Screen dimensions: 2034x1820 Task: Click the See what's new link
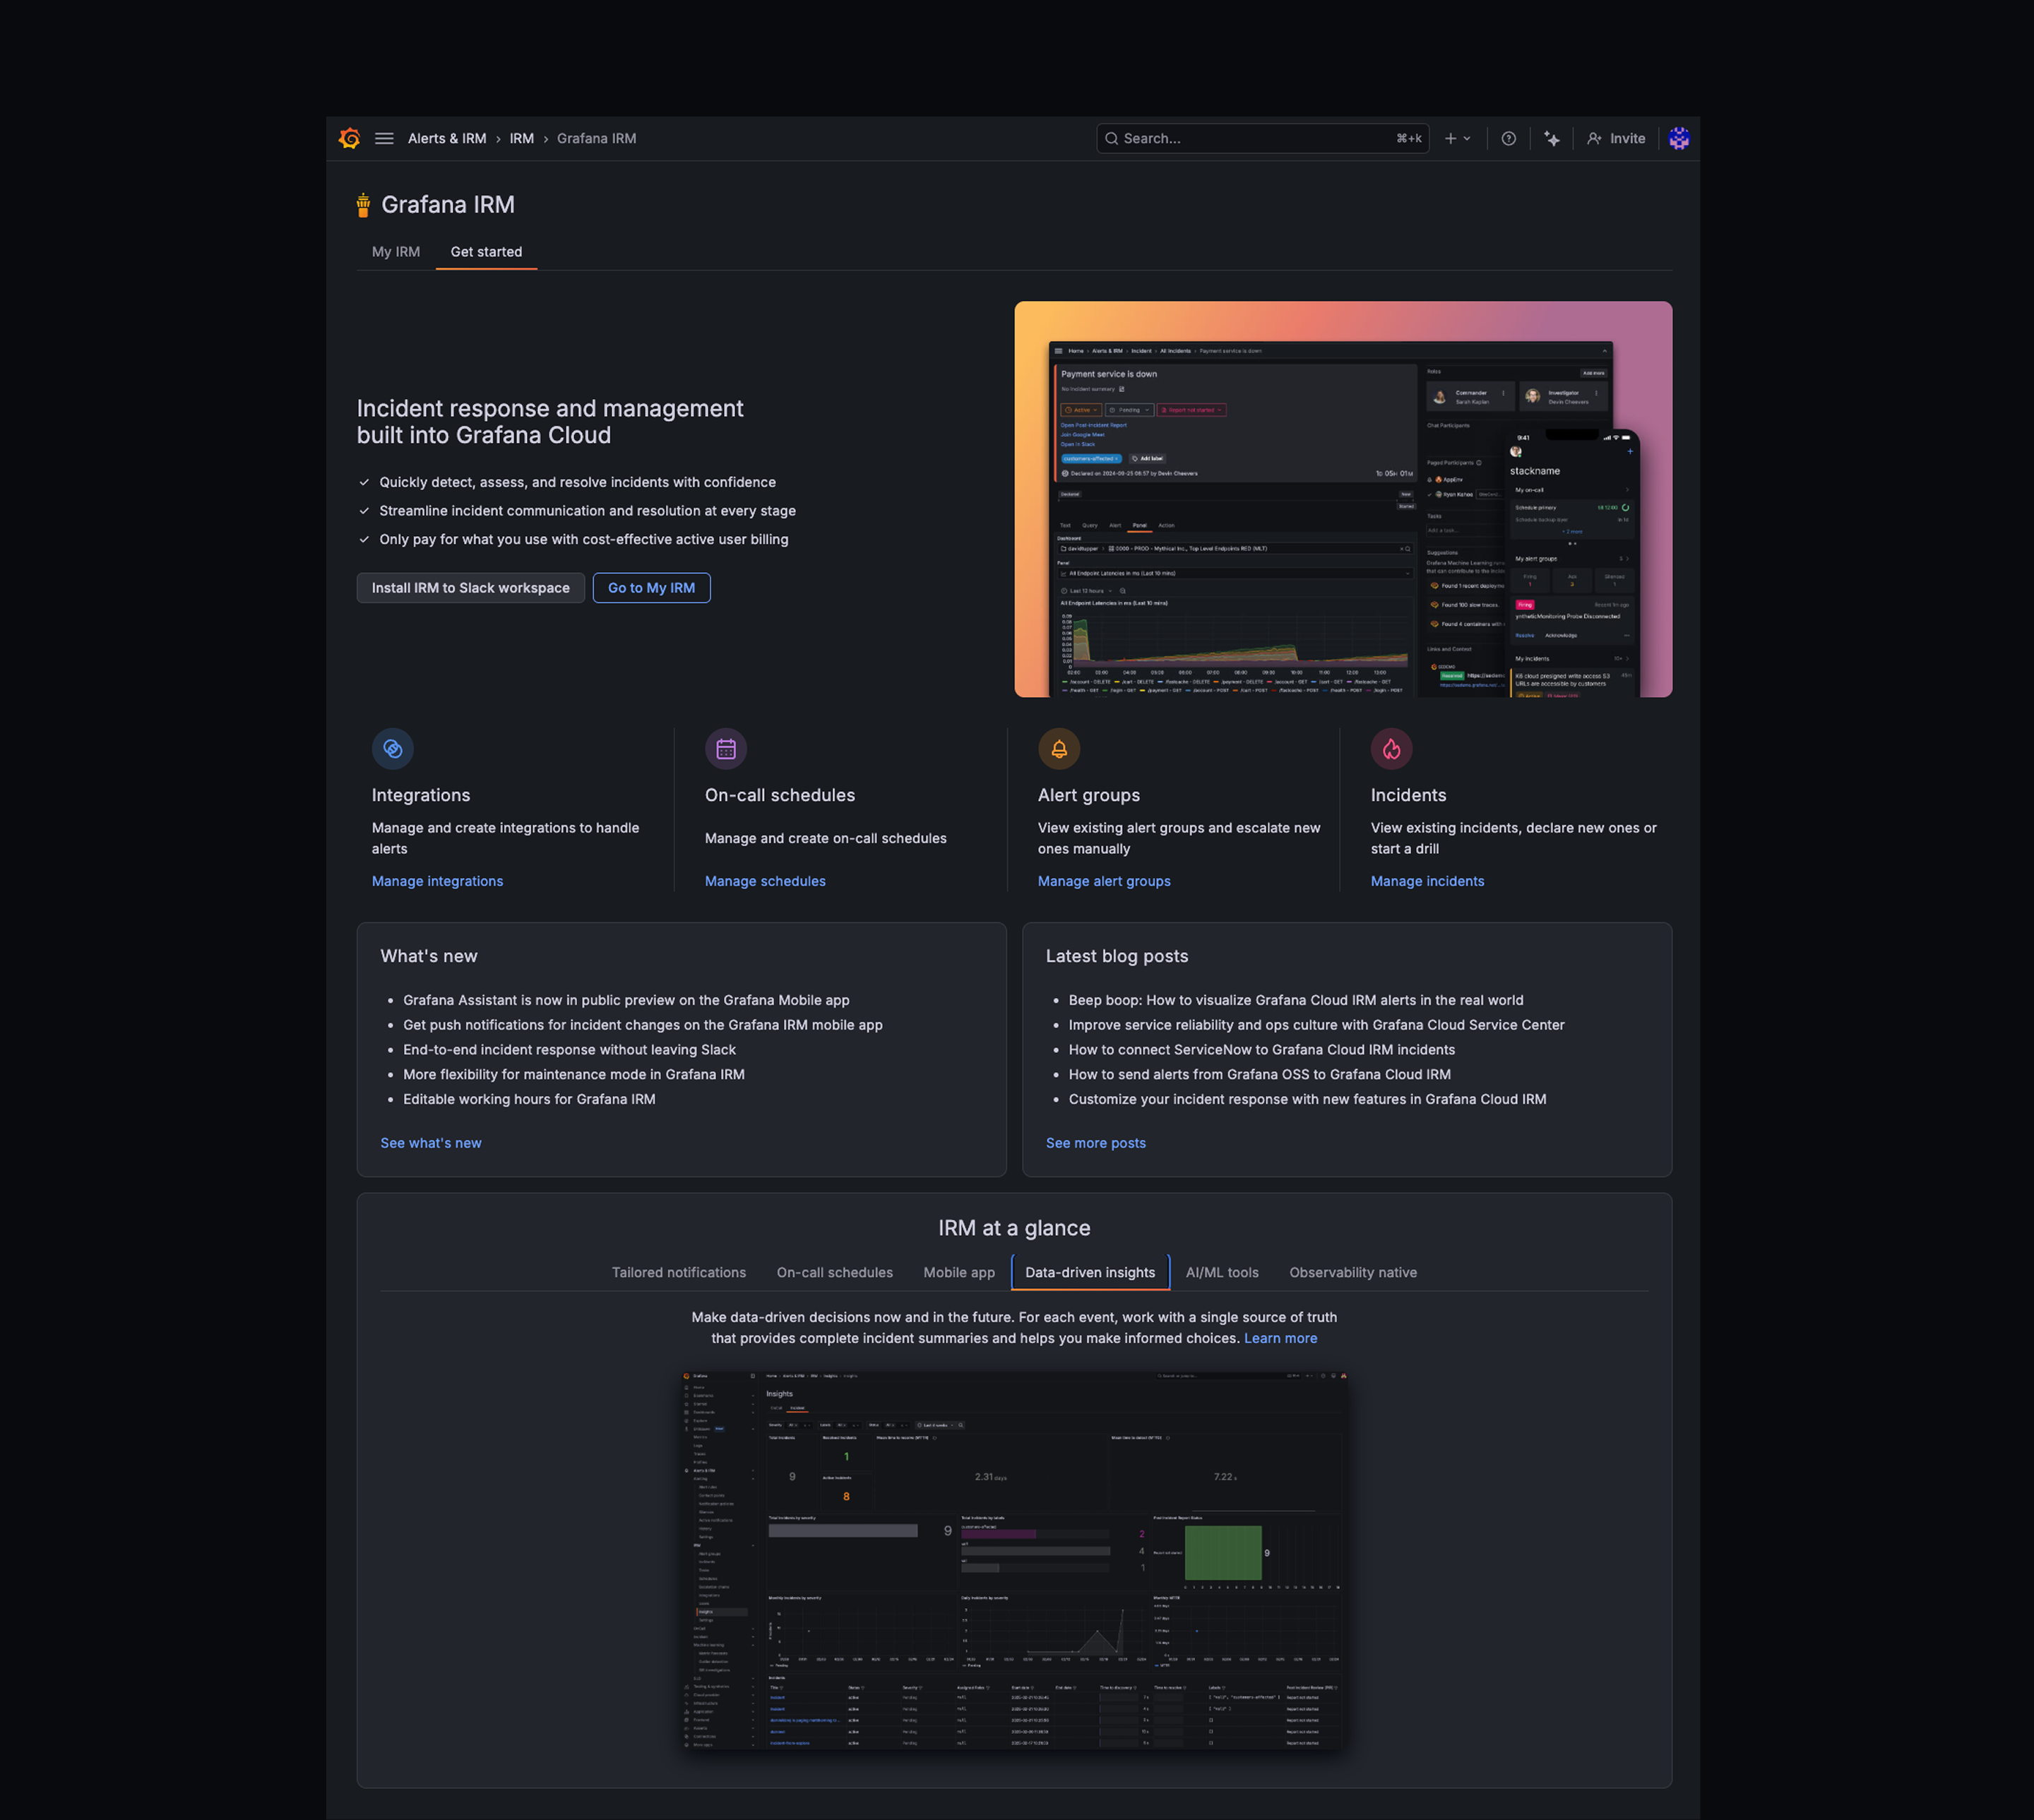[431, 1143]
